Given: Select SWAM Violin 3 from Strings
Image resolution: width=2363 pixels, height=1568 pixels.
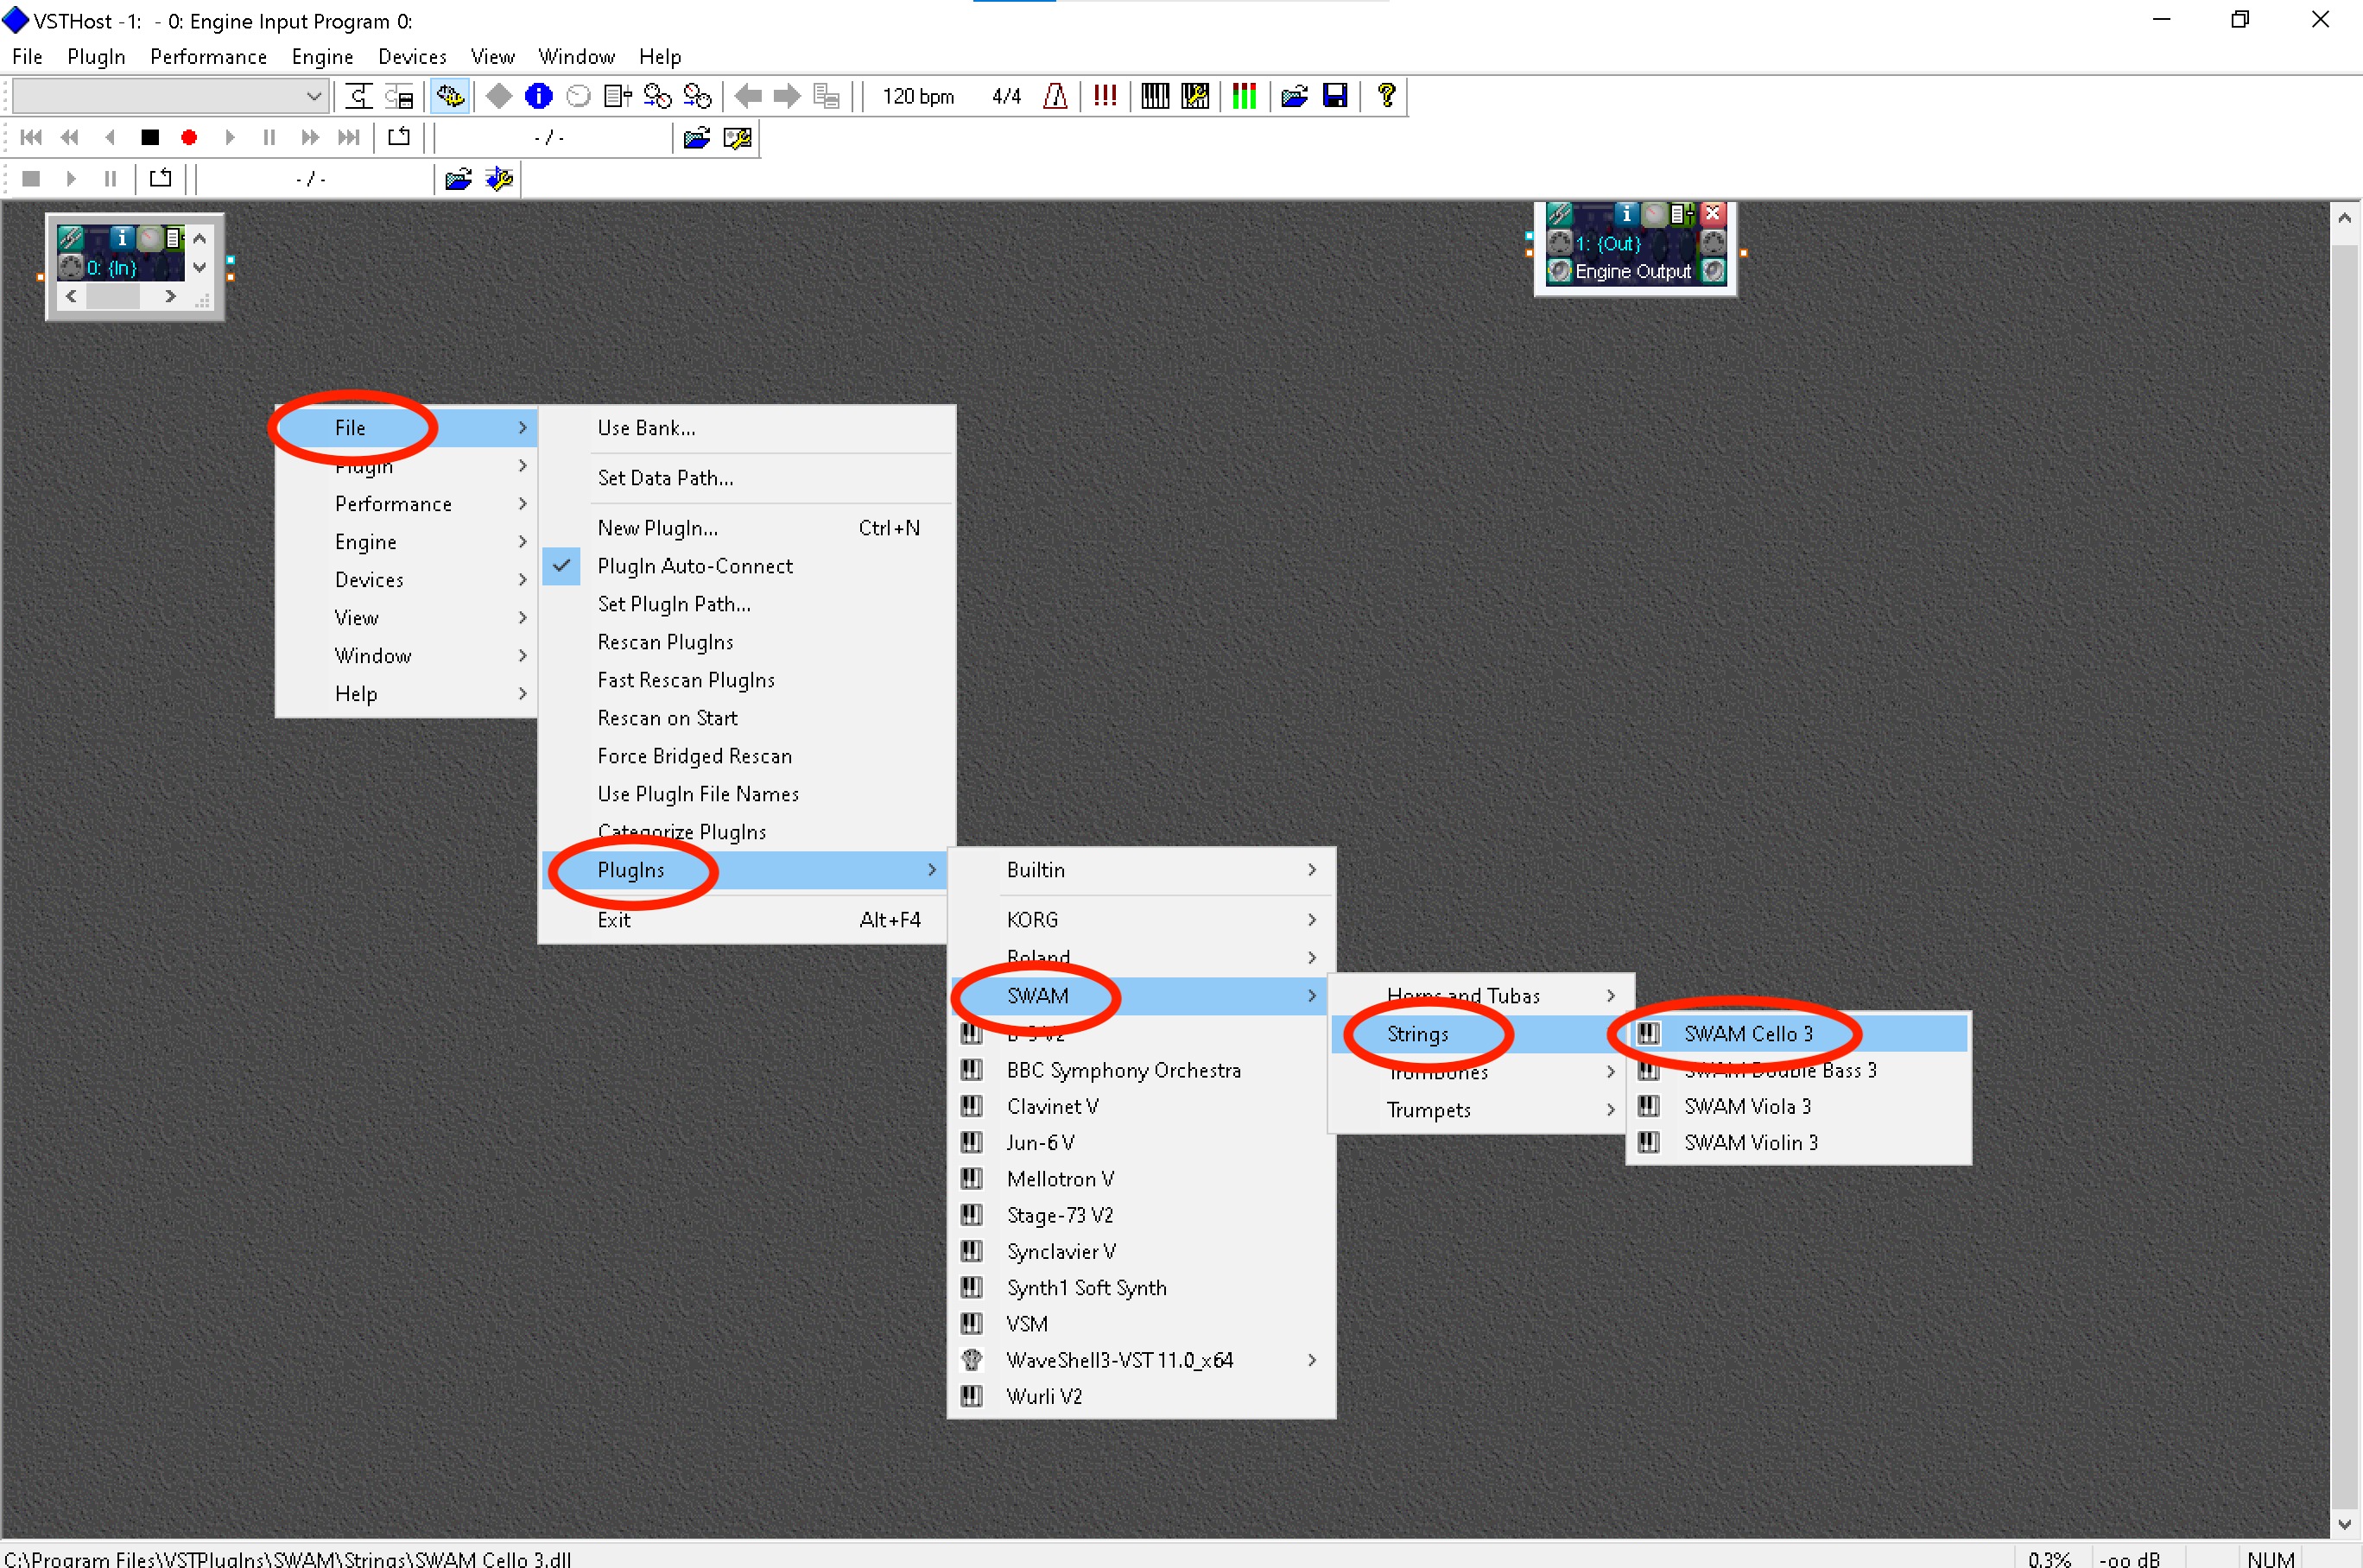Looking at the screenshot, I should click(1750, 1142).
